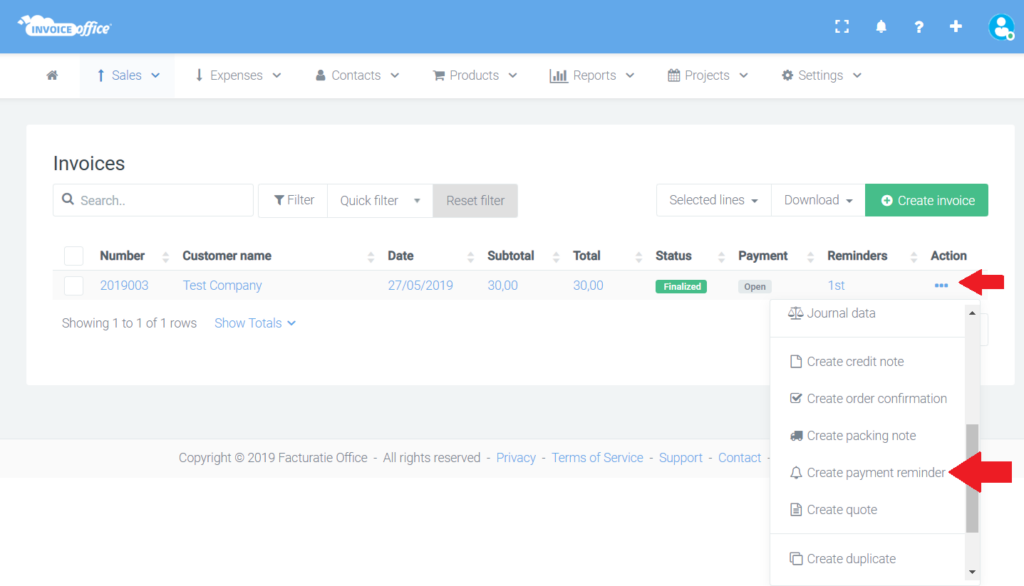Tick the select-all checkbox in table header

[74, 255]
